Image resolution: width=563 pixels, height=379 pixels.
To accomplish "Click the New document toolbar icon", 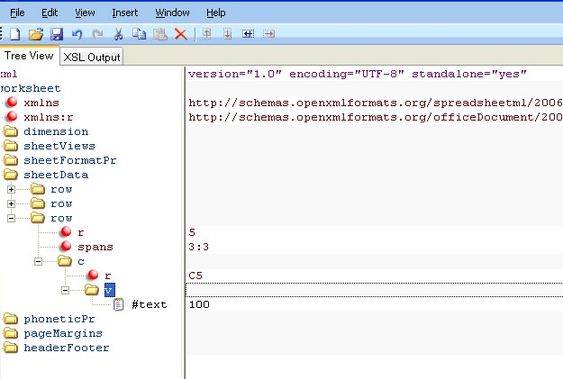I will coord(15,34).
